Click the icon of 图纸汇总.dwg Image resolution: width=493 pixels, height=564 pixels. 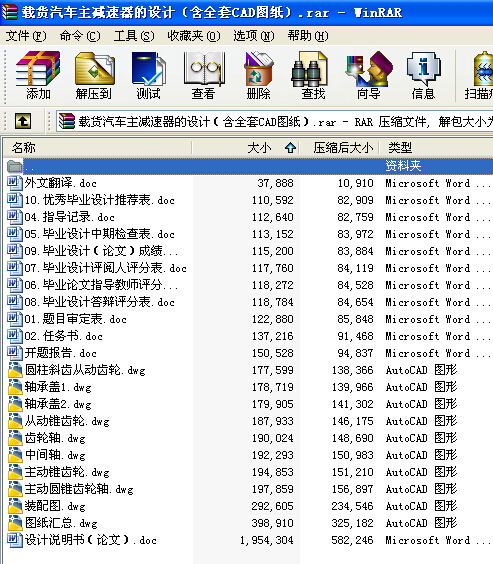pyautogui.click(x=15, y=523)
